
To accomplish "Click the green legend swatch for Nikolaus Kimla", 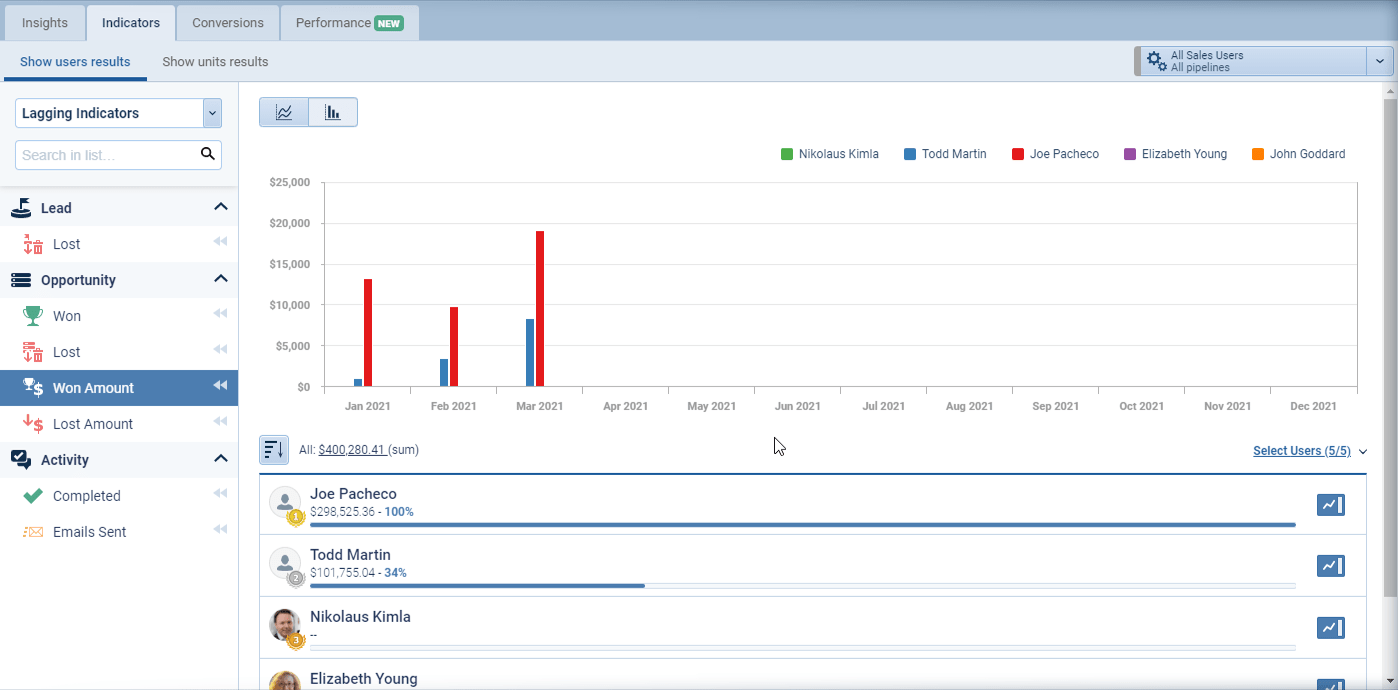I will 785,153.
